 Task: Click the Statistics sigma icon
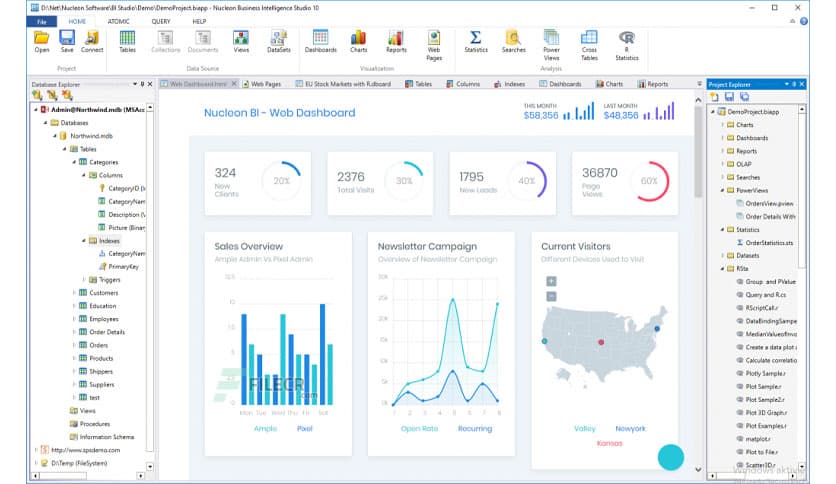coord(476,42)
